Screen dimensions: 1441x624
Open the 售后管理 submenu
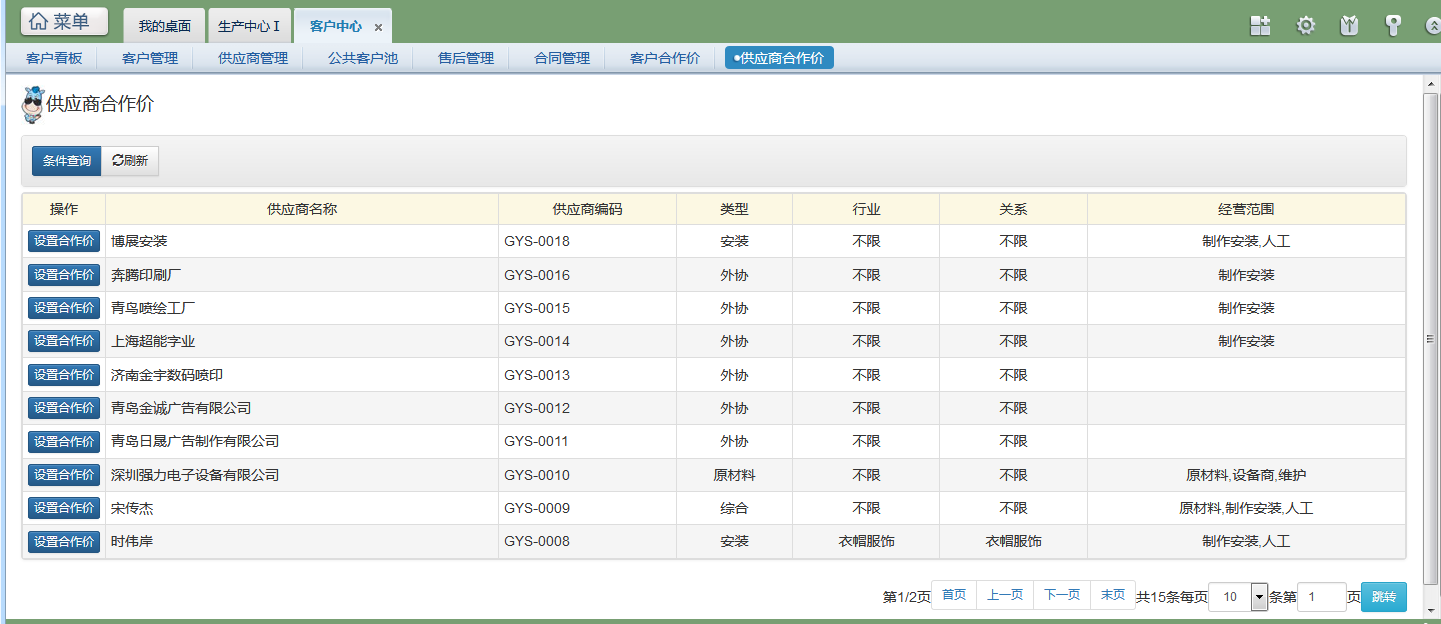click(466, 58)
